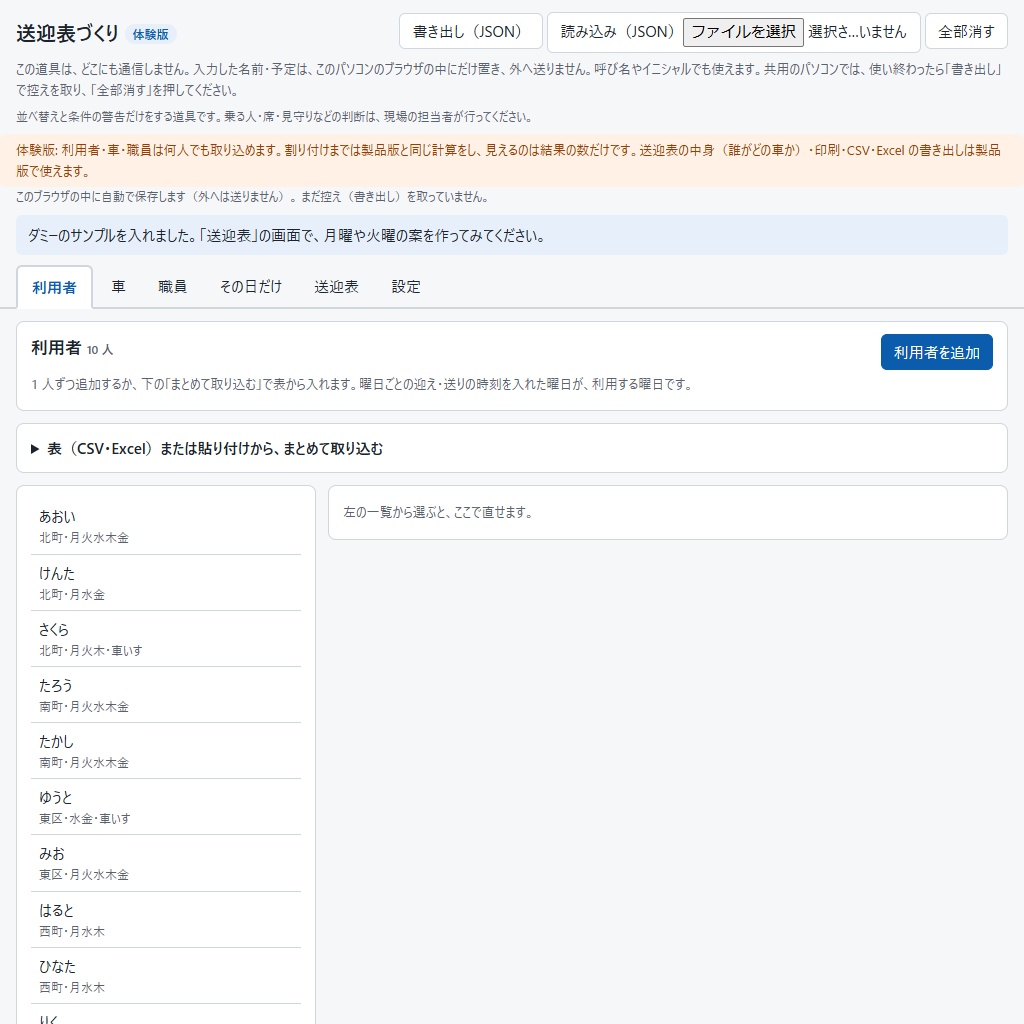Click the ファイルを選択 file chooser button
This screenshot has height=1024, width=1024.
point(743,32)
